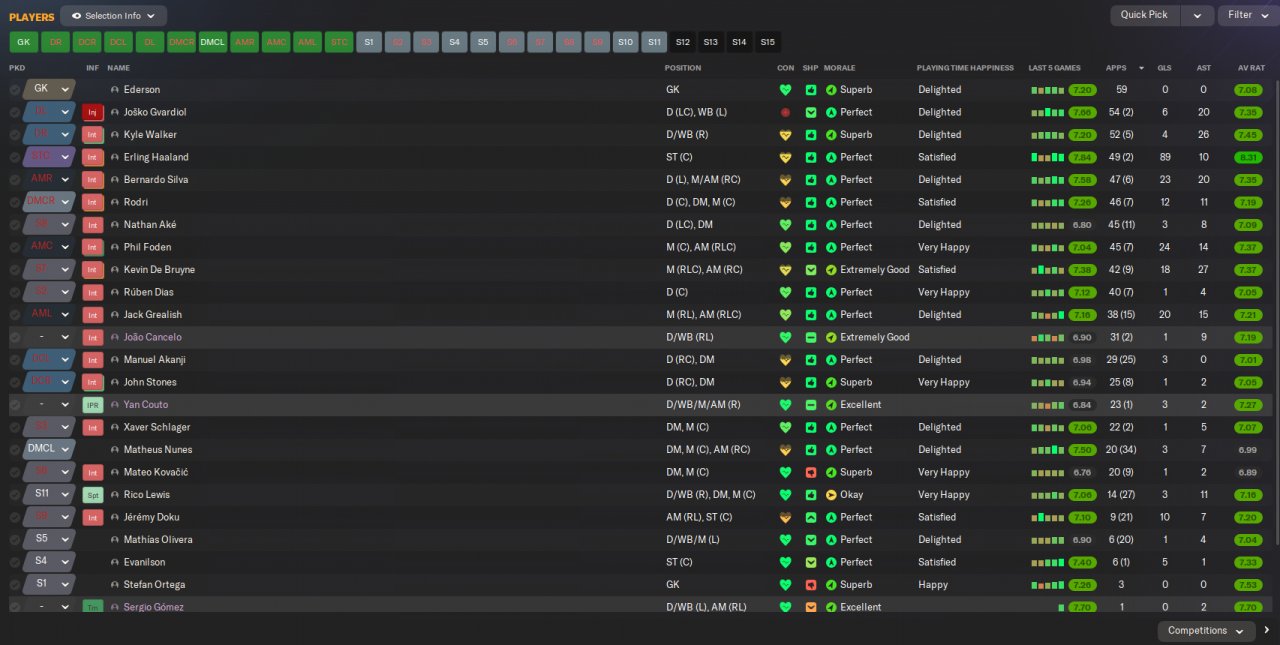Sort by the MORALE column header

coord(840,68)
